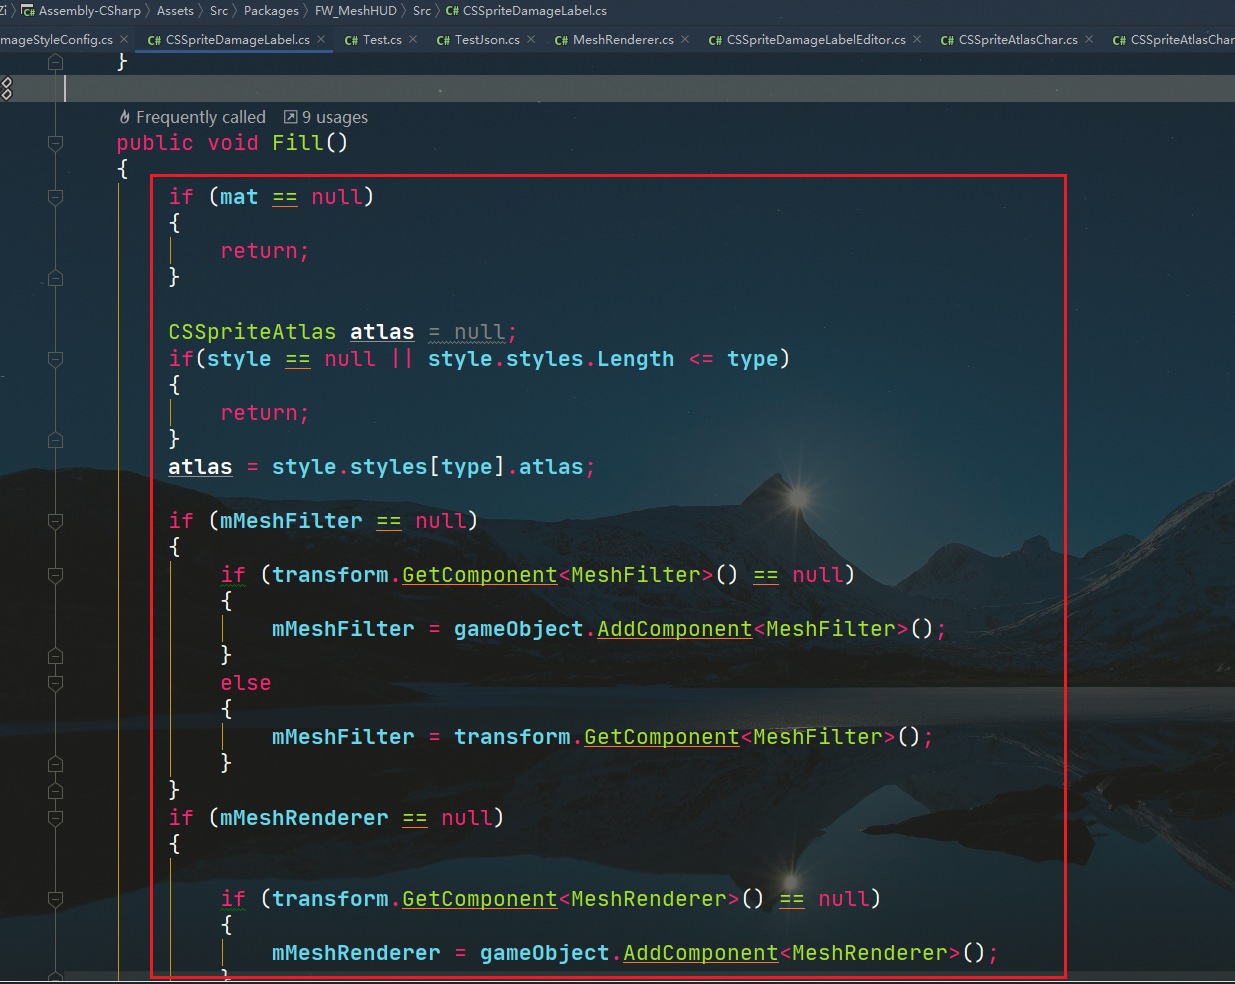1235x984 pixels.
Task: Click AddComponent in the AddComponent<MeshRenderer>() call
Action: tap(701, 953)
